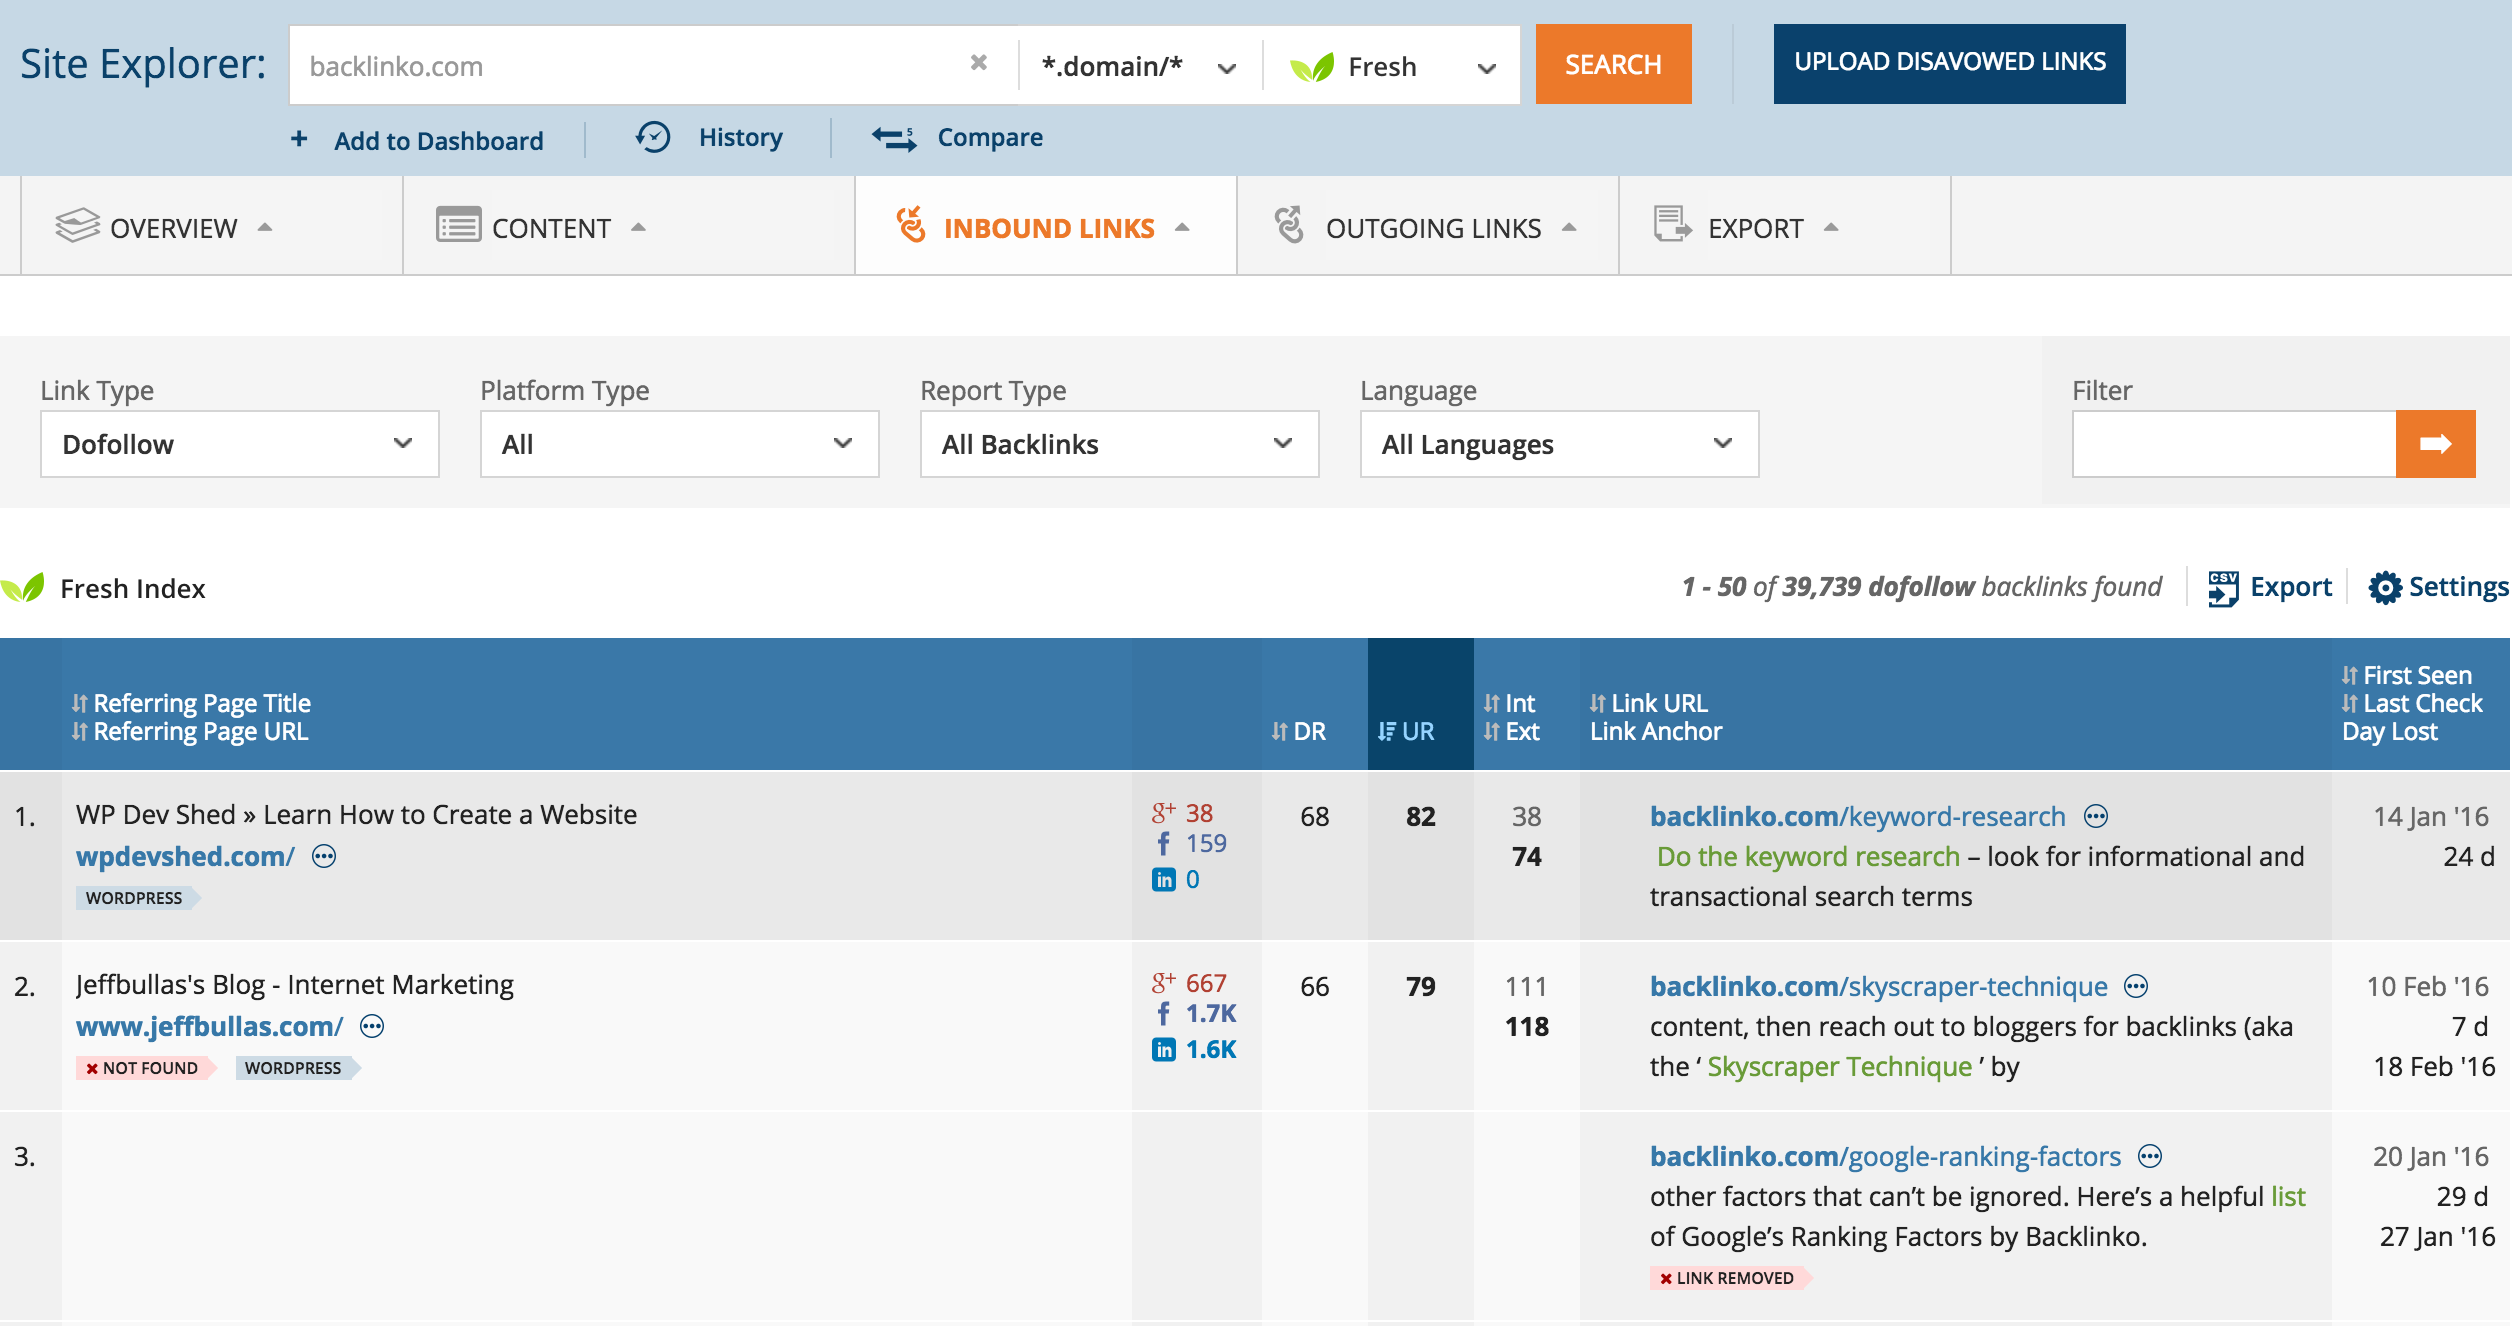Select the Outgoing Links tab
This screenshot has height=1326, width=2512.
point(1428,226)
